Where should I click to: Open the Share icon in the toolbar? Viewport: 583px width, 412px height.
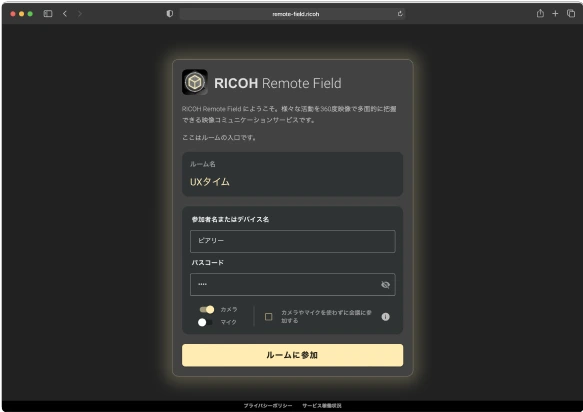pos(540,13)
